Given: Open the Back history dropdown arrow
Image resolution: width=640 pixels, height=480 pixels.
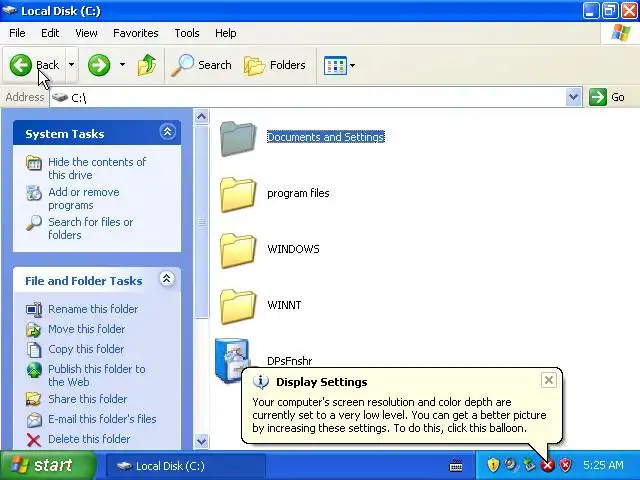Looking at the screenshot, I should point(71,65).
